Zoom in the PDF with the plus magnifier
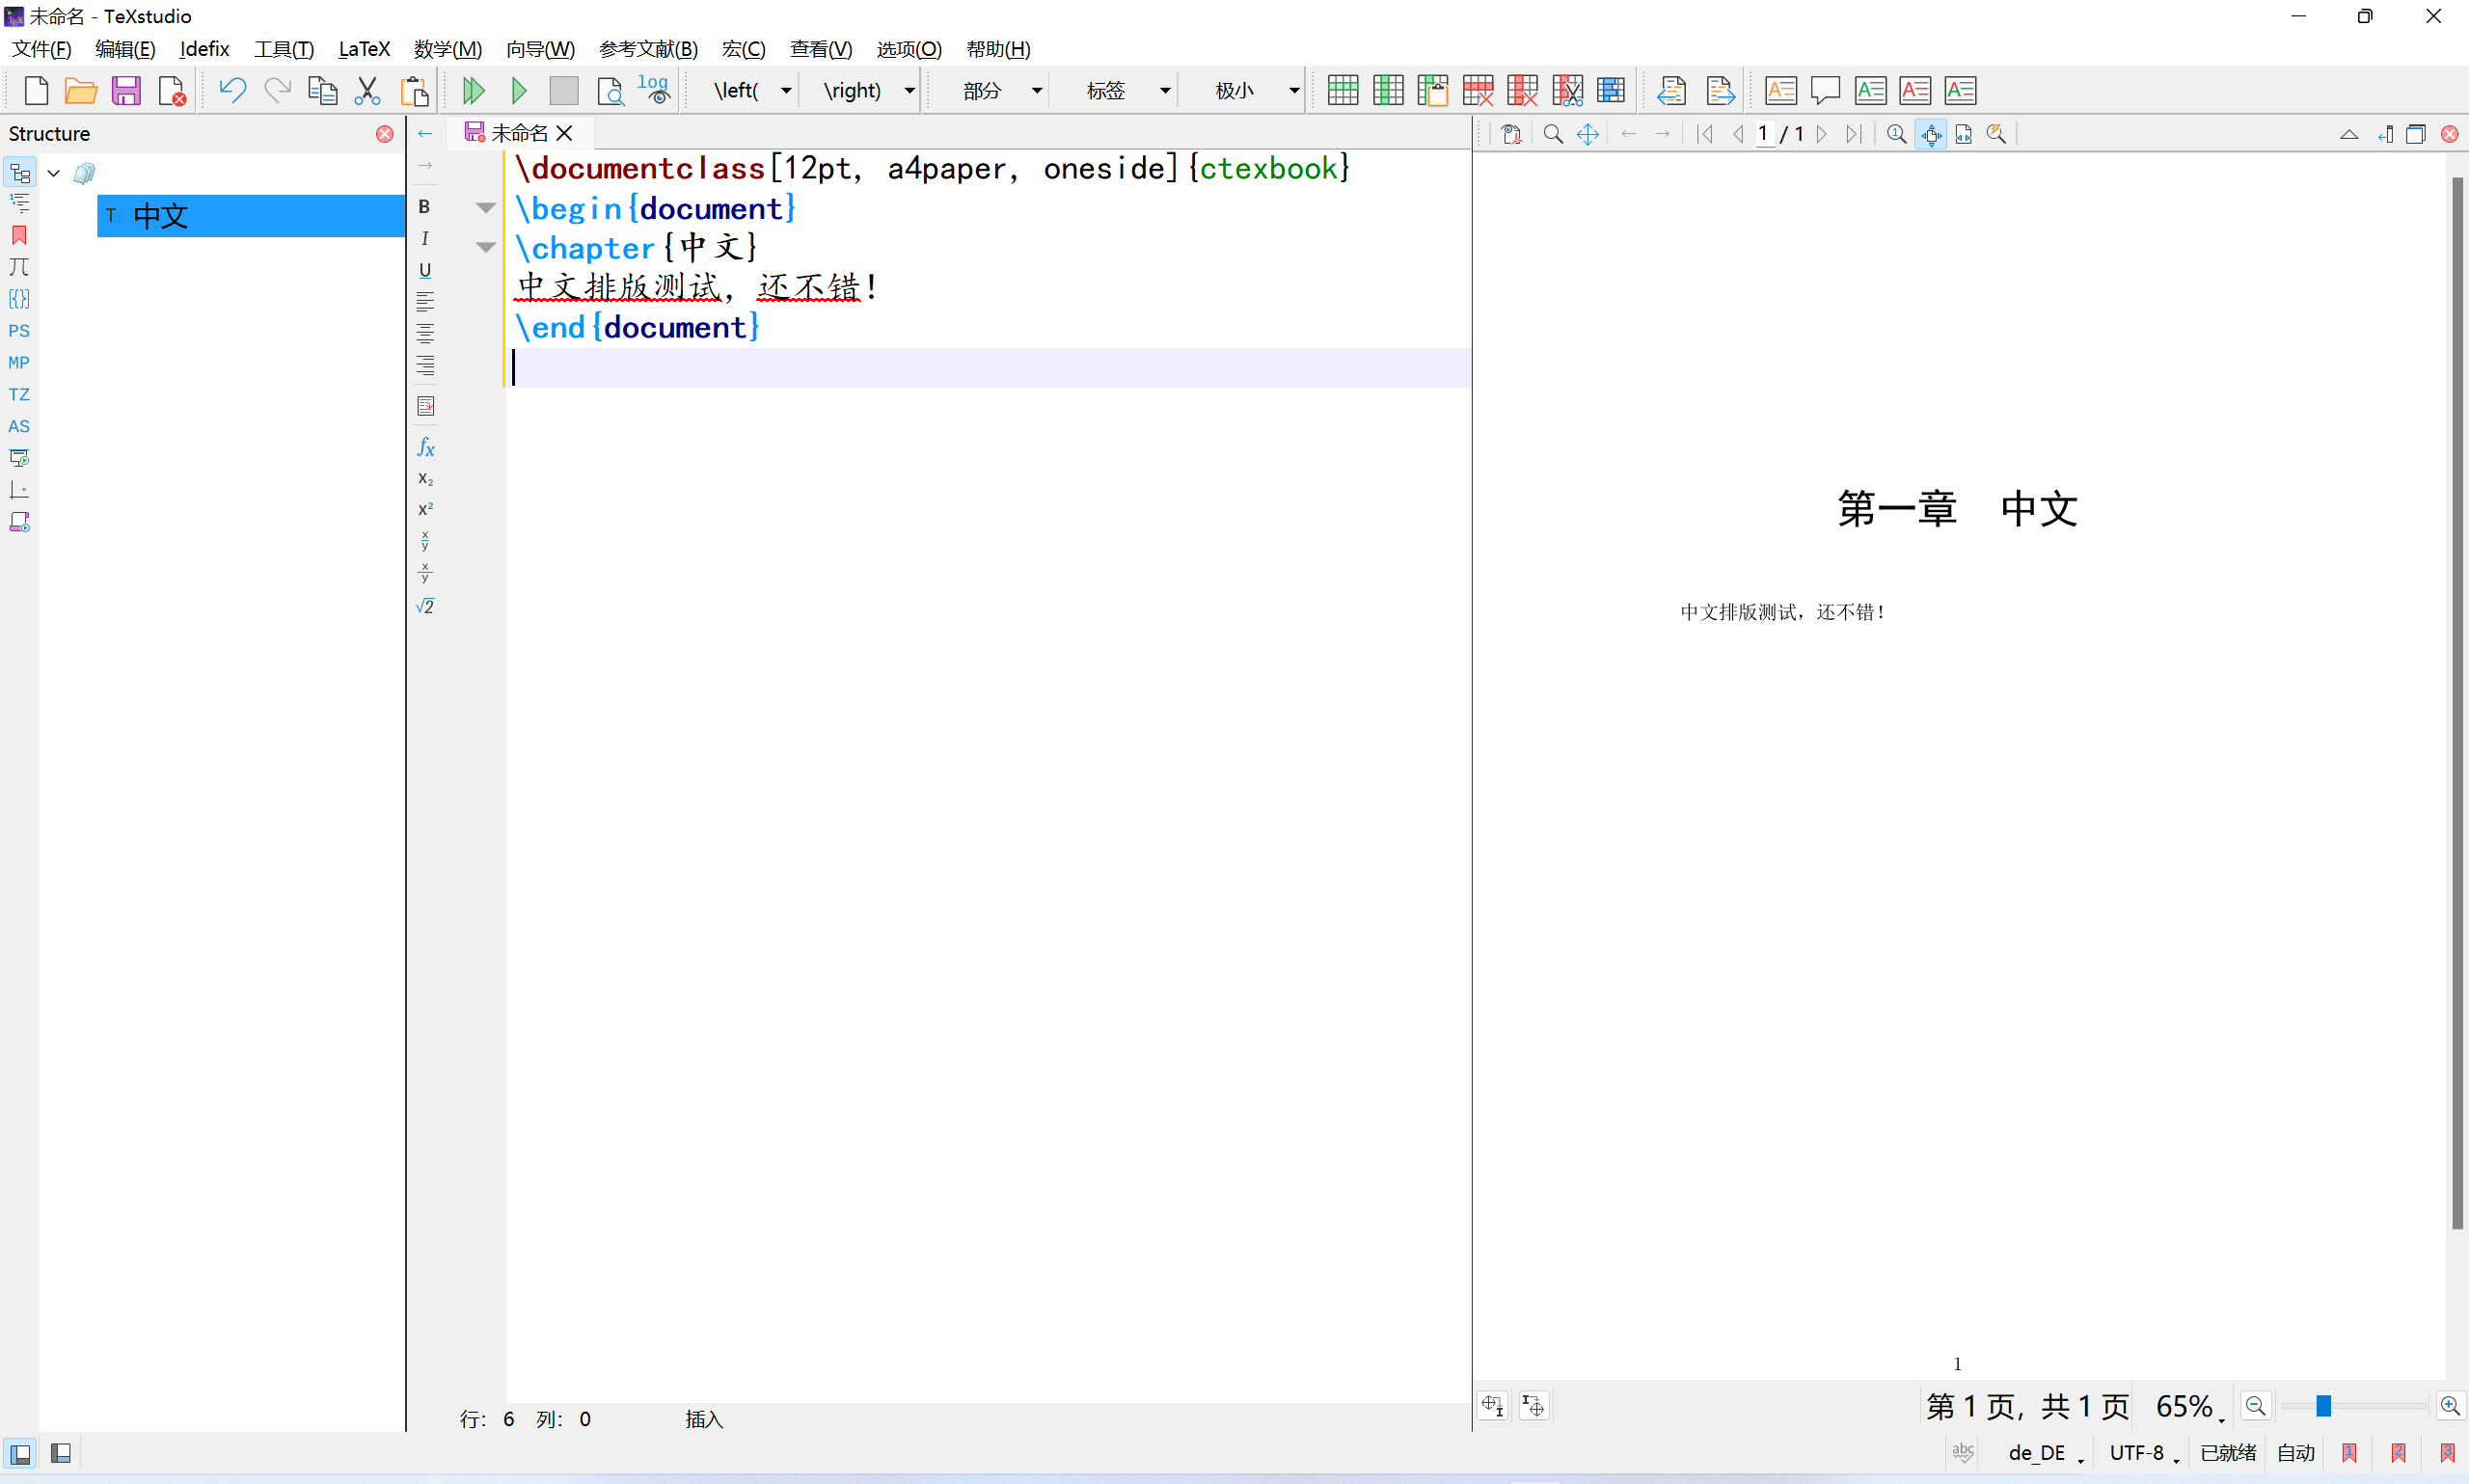Screen dimensions: 2469x1484 [x=2450, y=1406]
